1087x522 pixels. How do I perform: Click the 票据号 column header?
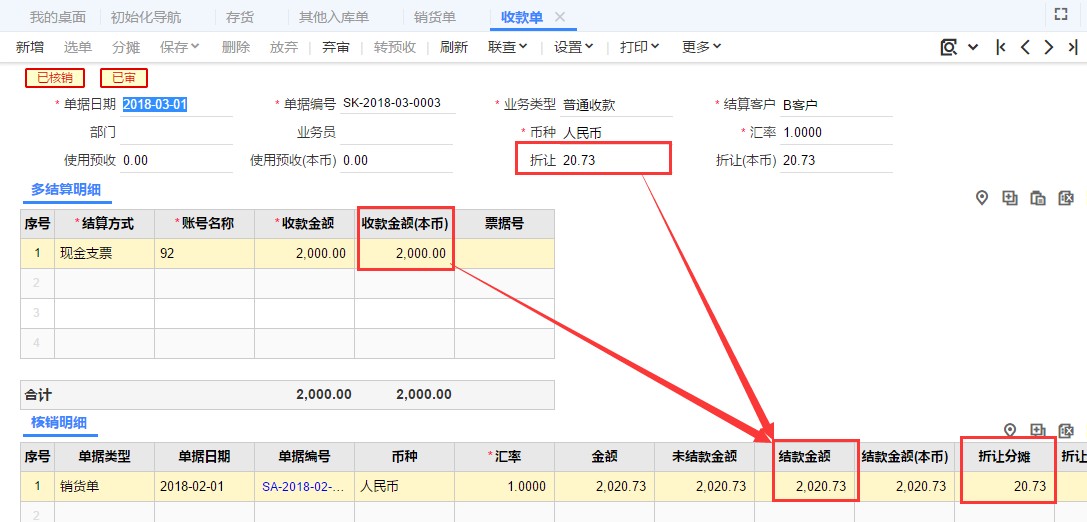[504, 224]
